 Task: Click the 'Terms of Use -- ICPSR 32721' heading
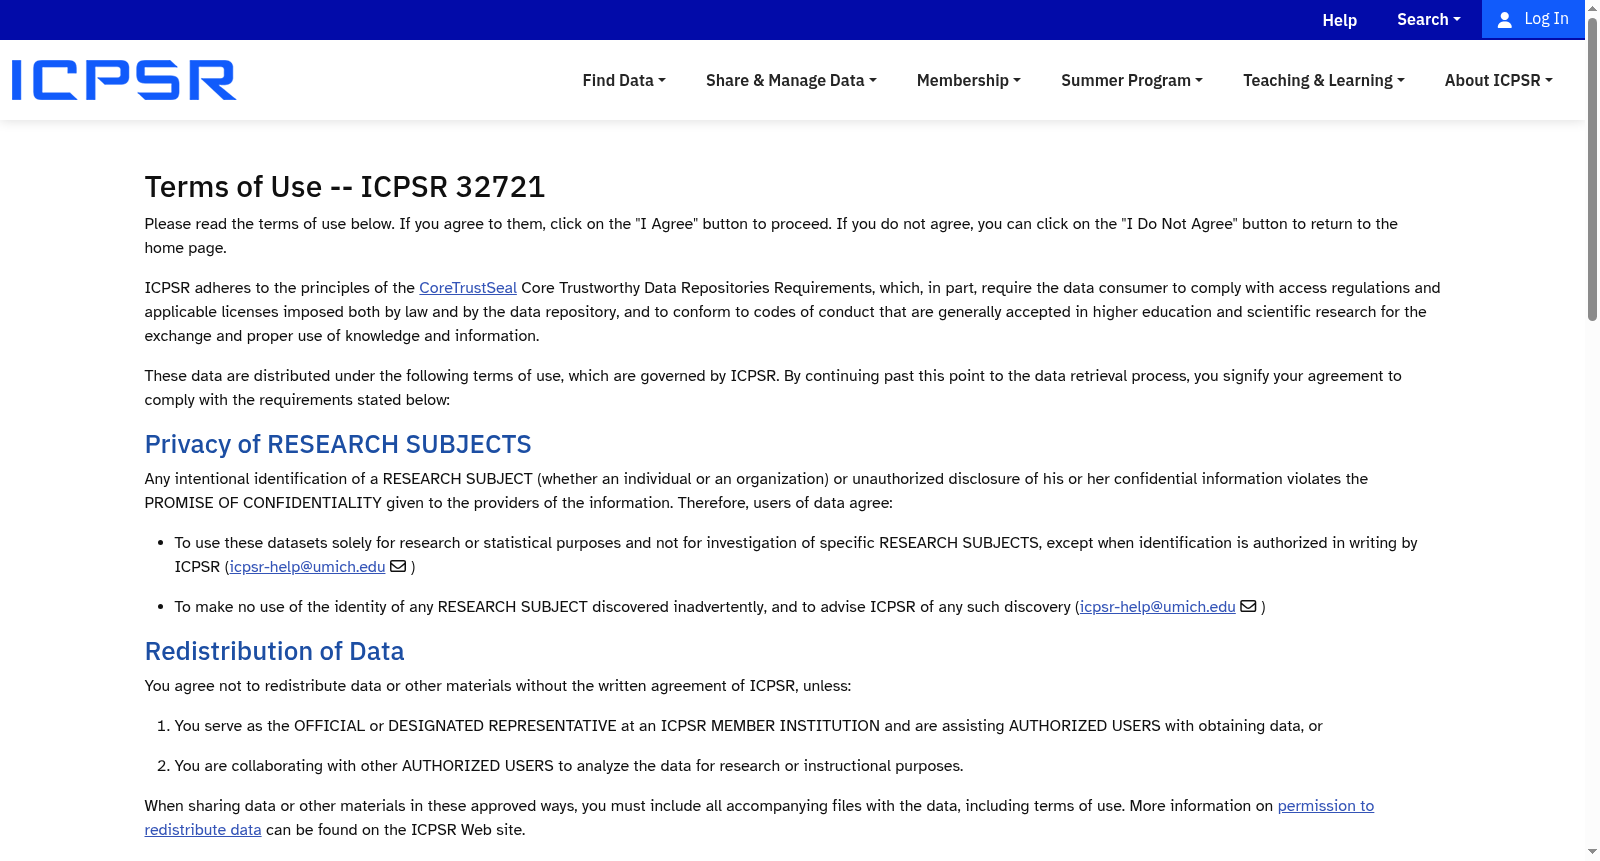click(x=345, y=187)
